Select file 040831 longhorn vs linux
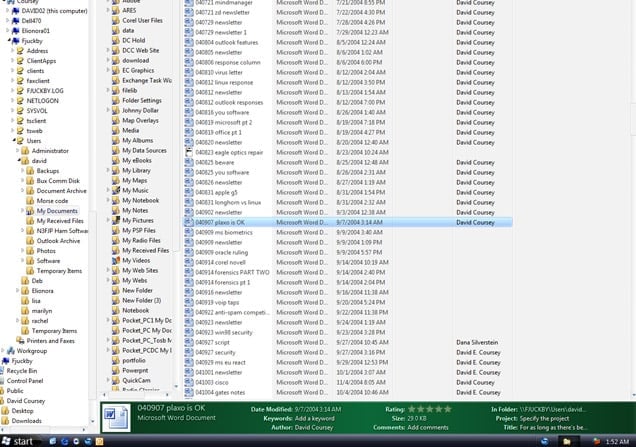The width and height of the screenshot is (636, 447). tap(228, 202)
